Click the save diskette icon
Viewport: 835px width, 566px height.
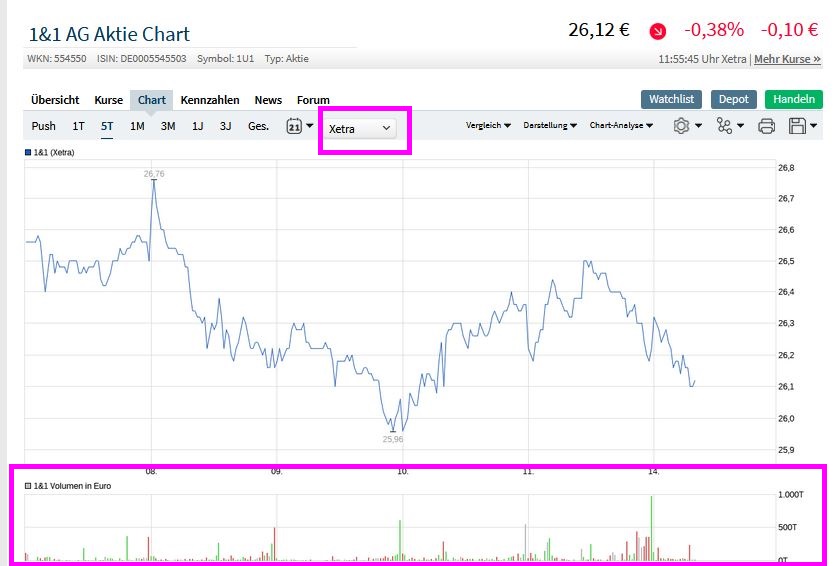[797, 126]
